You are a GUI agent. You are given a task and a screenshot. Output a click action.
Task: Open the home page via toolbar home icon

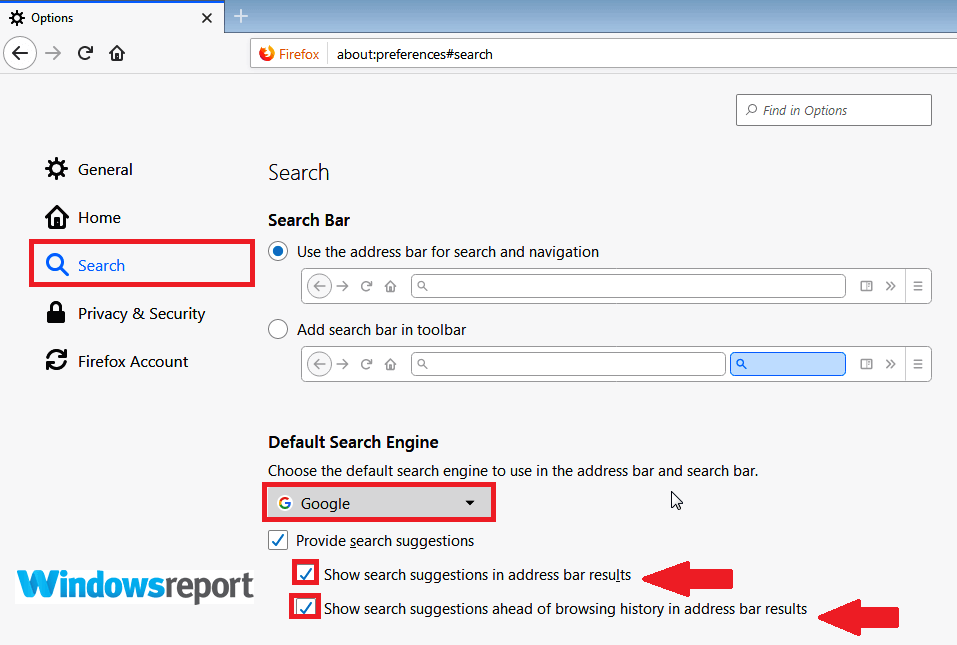(x=117, y=54)
